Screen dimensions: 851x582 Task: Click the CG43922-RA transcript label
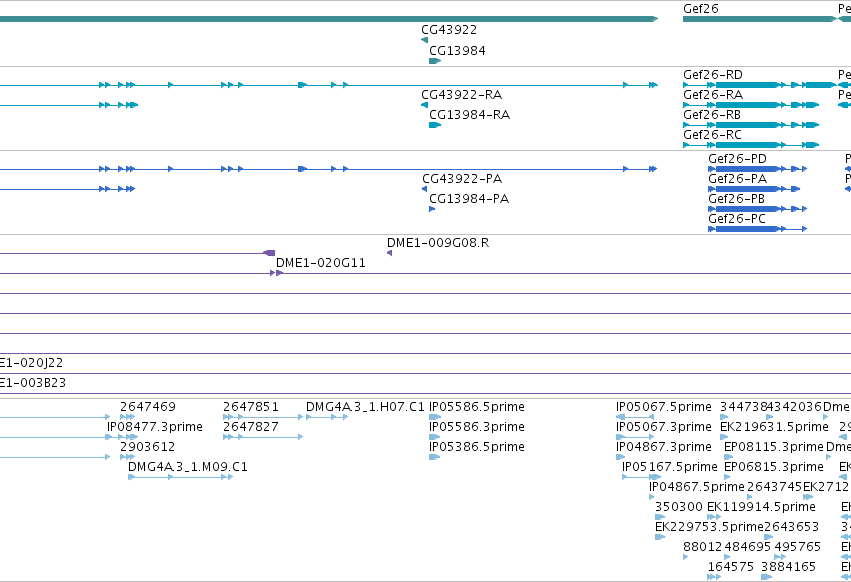click(x=461, y=95)
